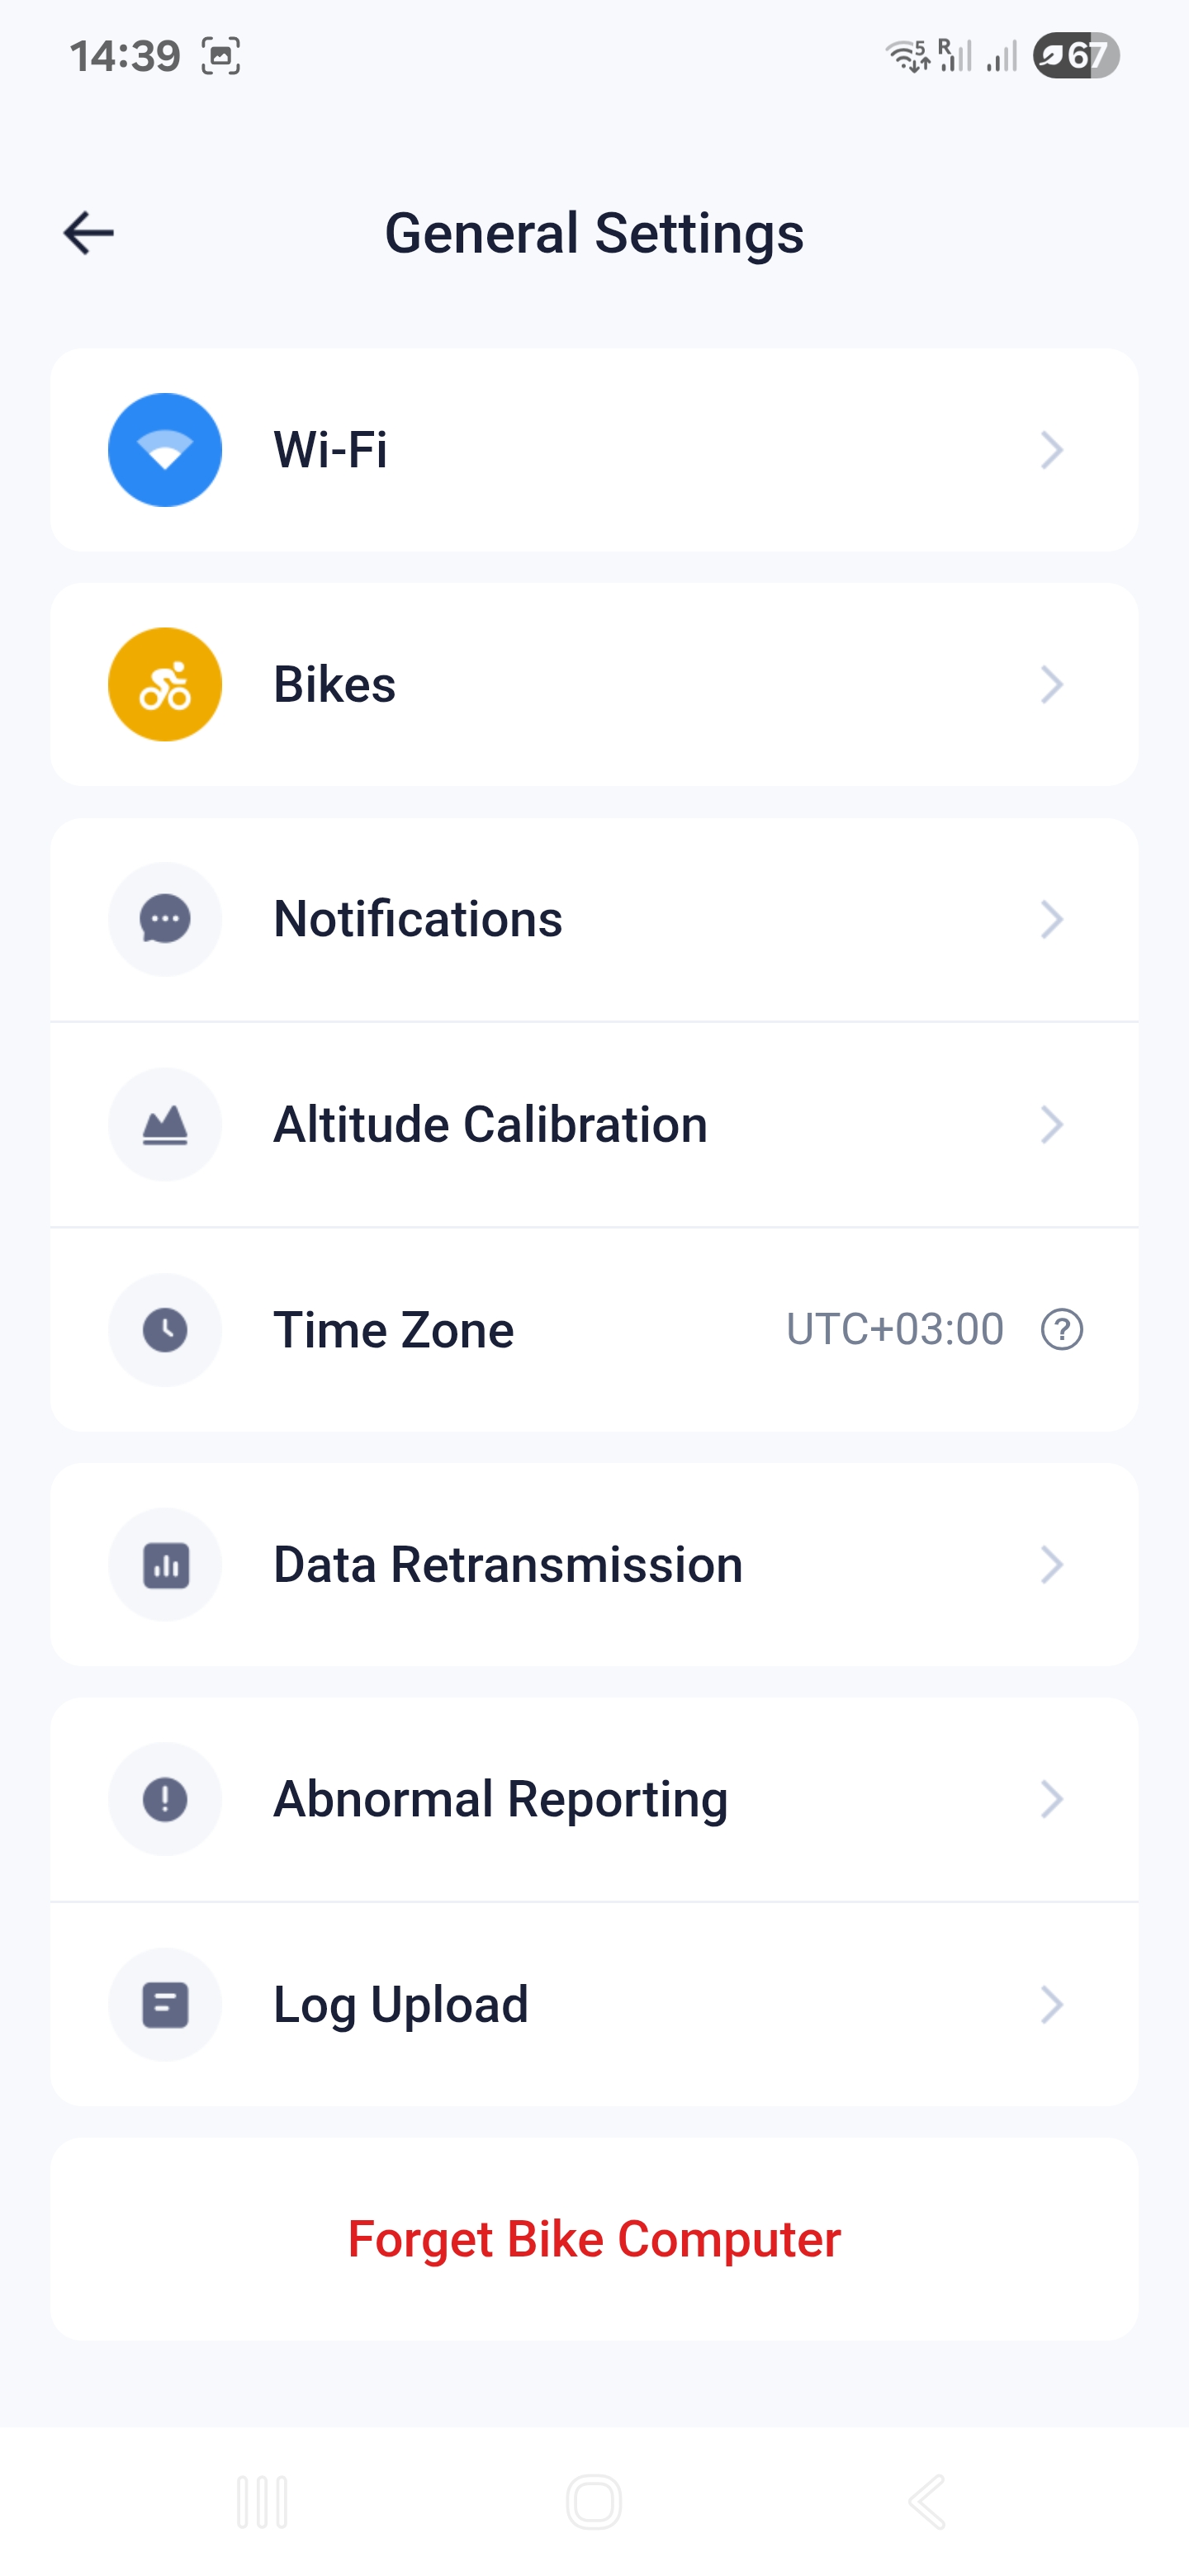Tap the red Forget Bike Computer button
This screenshot has width=1189, height=2576.
coord(594,2239)
